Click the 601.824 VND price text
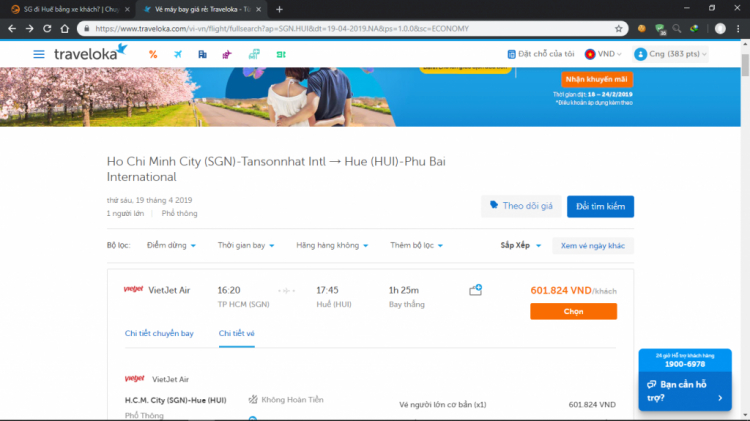The height and width of the screenshot is (421, 750). click(561, 290)
